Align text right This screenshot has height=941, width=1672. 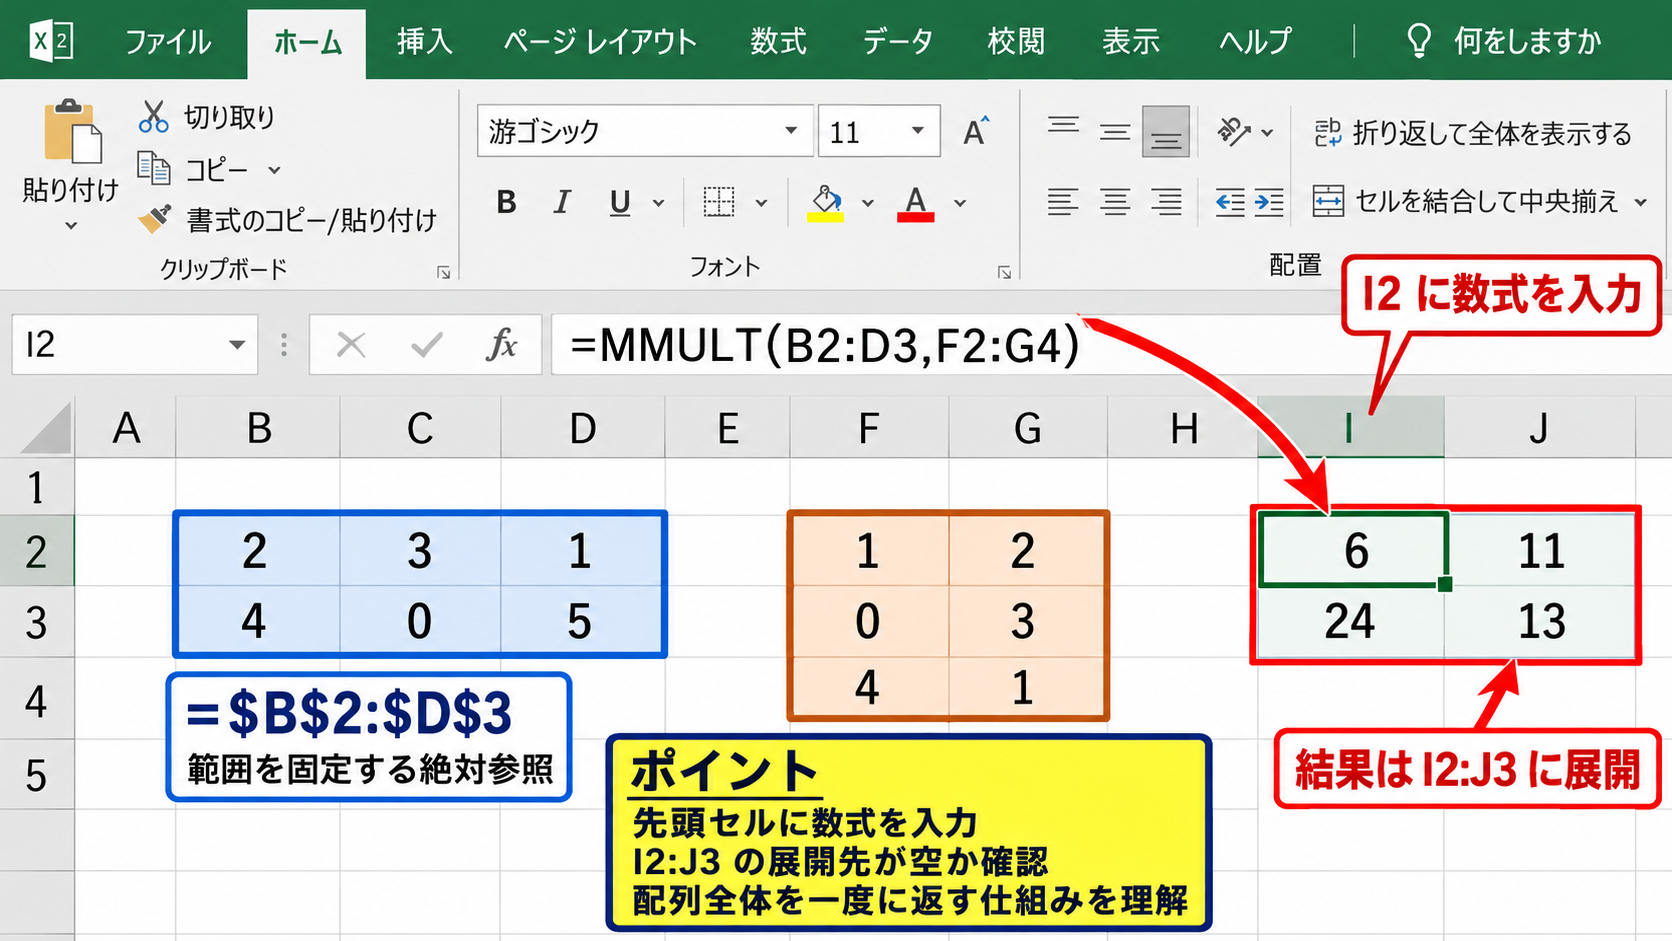(x=1166, y=202)
